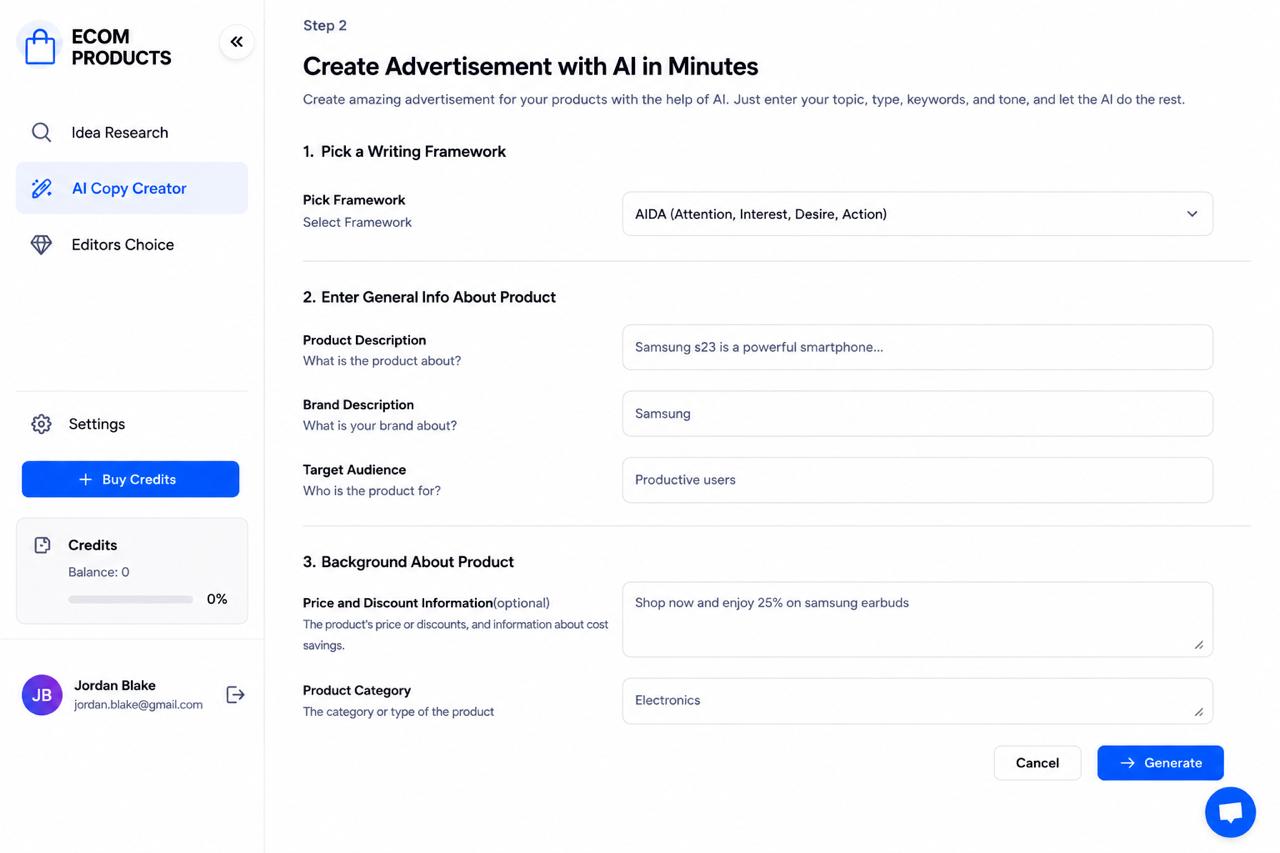Click the ECOM PRODUCTS brand name
1280x853 pixels.
121,47
